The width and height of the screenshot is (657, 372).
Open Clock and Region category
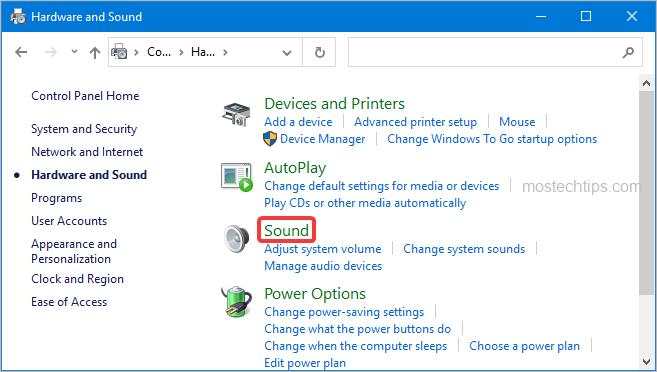(x=78, y=279)
